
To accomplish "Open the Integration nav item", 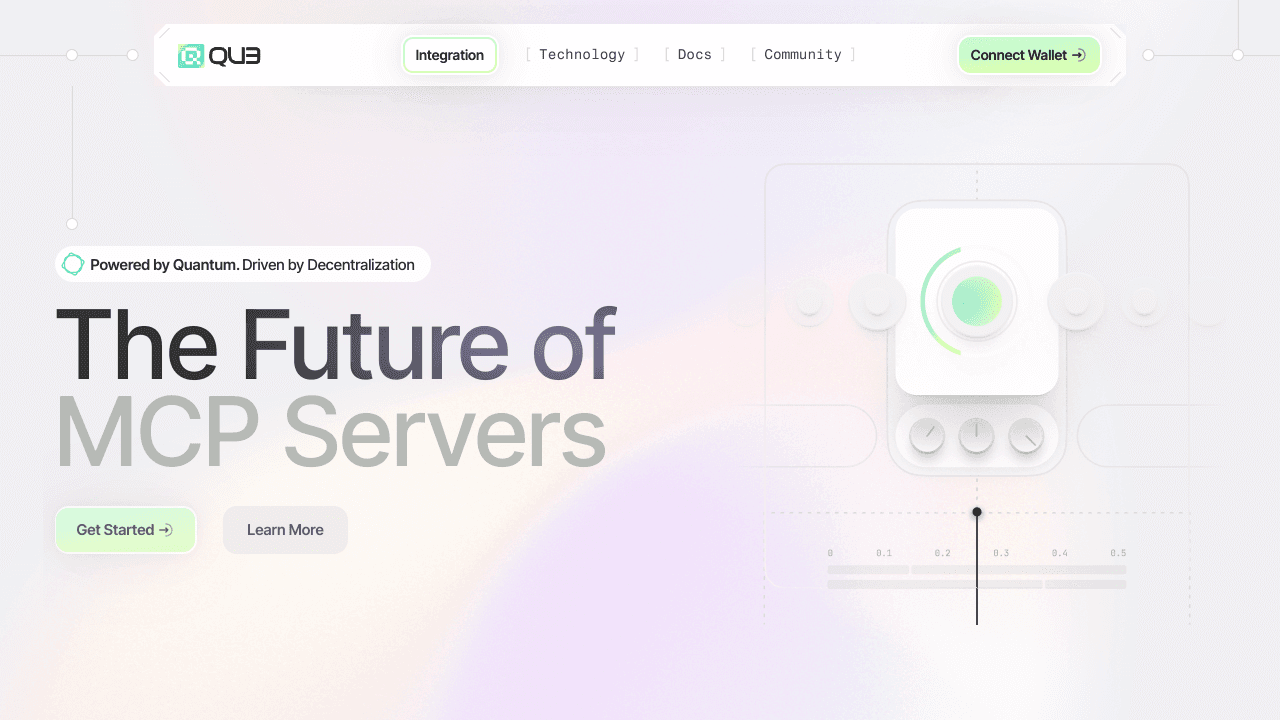I will click(x=450, y=55).
